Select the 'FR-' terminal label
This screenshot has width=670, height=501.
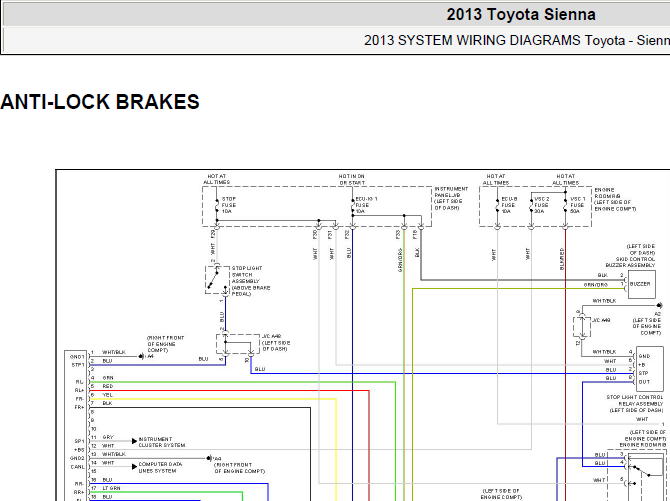point(79,399)
